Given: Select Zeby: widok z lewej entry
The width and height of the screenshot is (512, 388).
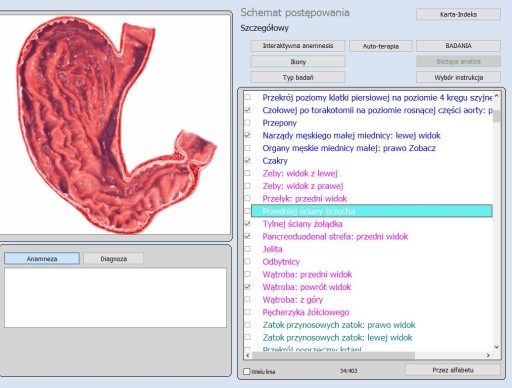Looking at the screenshot, I should coord(300,173).
